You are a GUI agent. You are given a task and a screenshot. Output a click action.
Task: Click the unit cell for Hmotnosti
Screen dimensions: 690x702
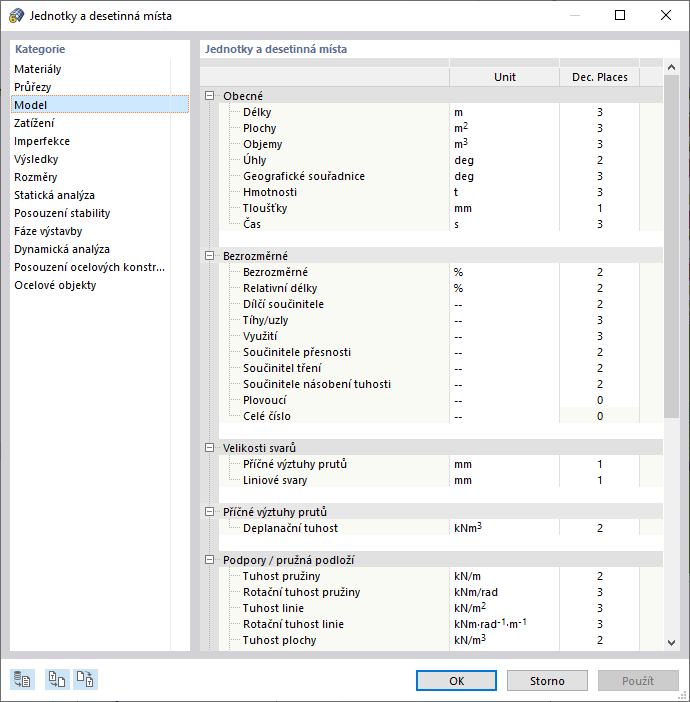click(505, 192)
